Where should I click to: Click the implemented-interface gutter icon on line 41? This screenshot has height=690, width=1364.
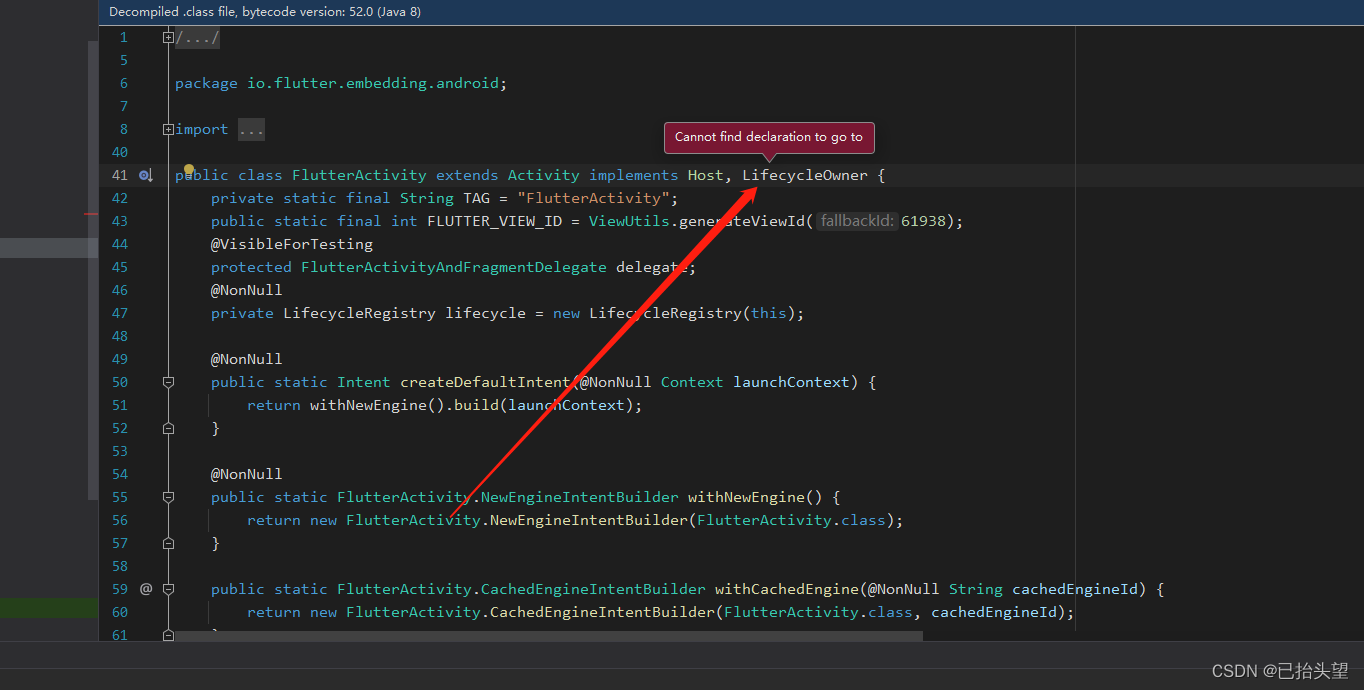146,175
